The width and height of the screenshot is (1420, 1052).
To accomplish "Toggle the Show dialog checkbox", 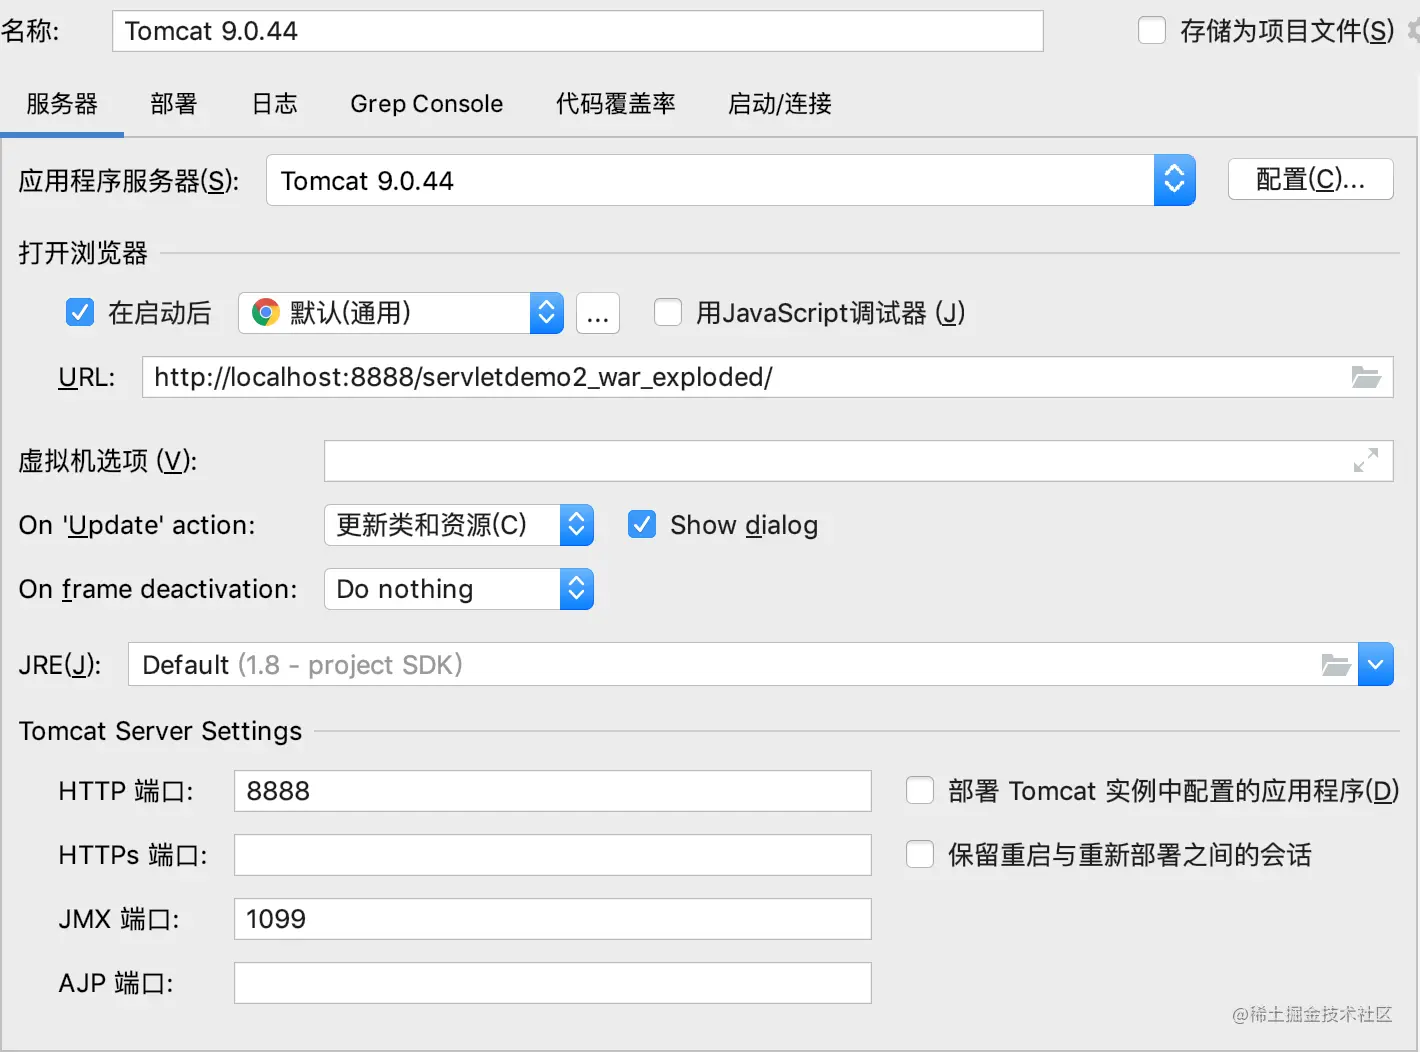I will pos(642,525).
